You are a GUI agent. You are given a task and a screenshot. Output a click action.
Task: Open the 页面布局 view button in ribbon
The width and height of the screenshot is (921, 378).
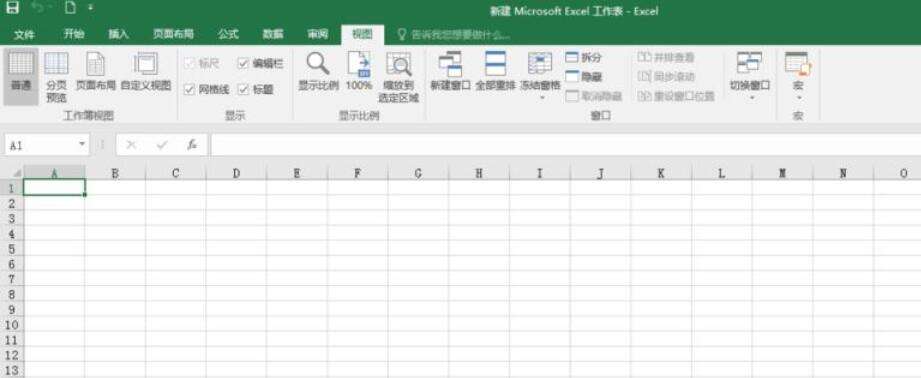coord(96,73)
